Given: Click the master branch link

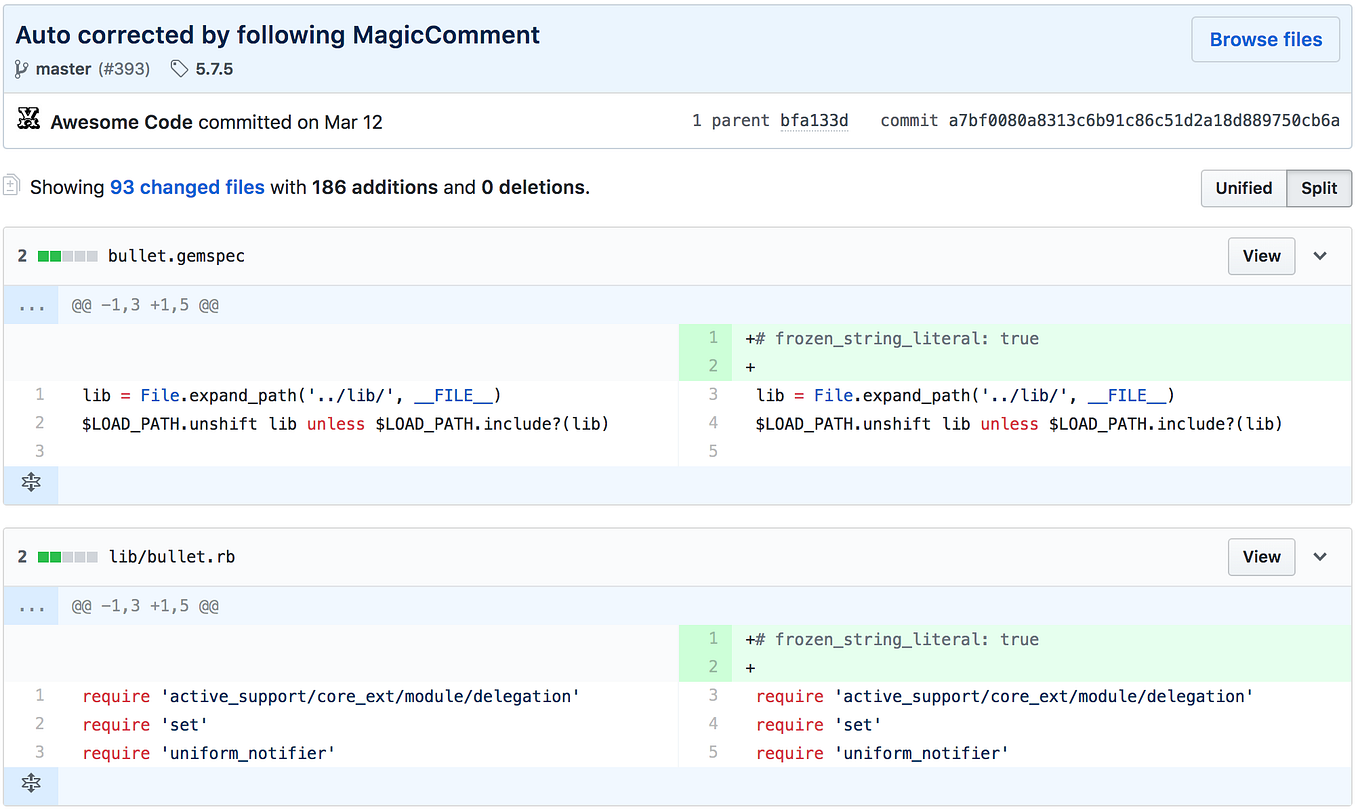Looking at the screenshot, I should click(x=63, y=68).
